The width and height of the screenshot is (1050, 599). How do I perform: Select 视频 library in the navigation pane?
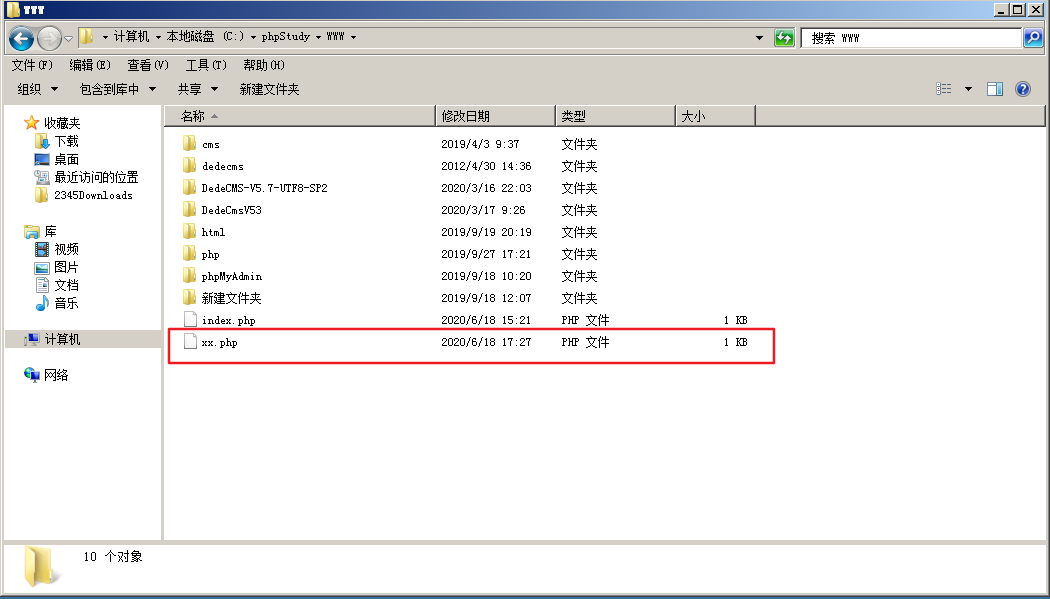[x=66, y=249]
